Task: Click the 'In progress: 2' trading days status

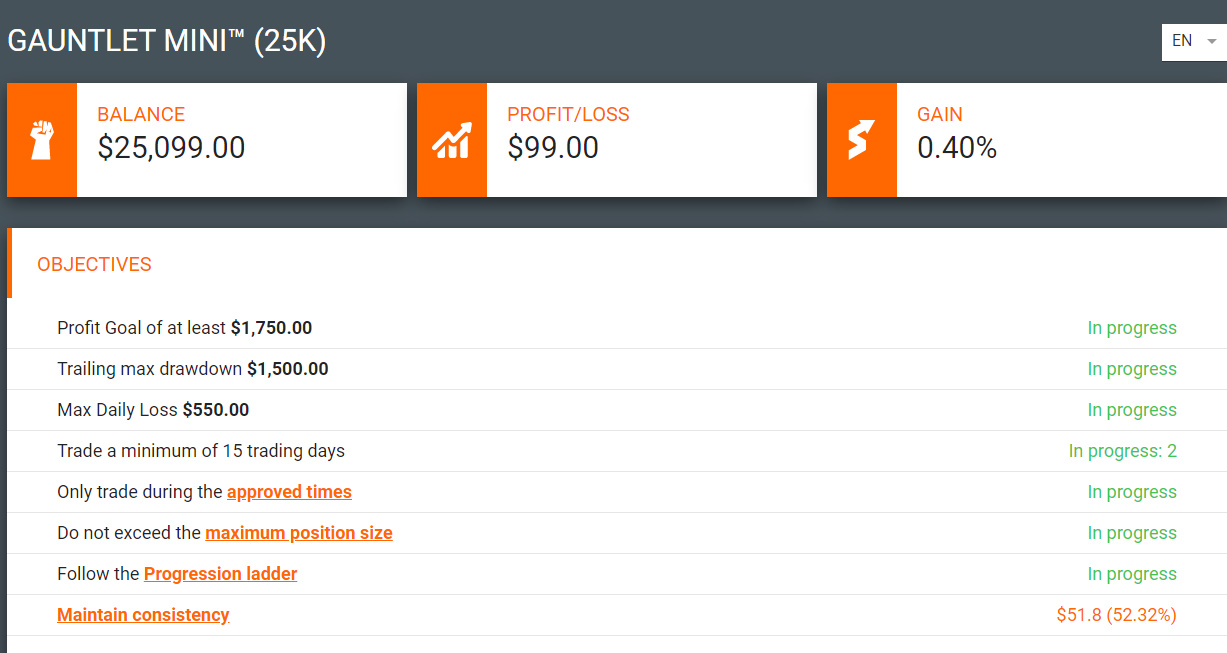Action: 1123,451
